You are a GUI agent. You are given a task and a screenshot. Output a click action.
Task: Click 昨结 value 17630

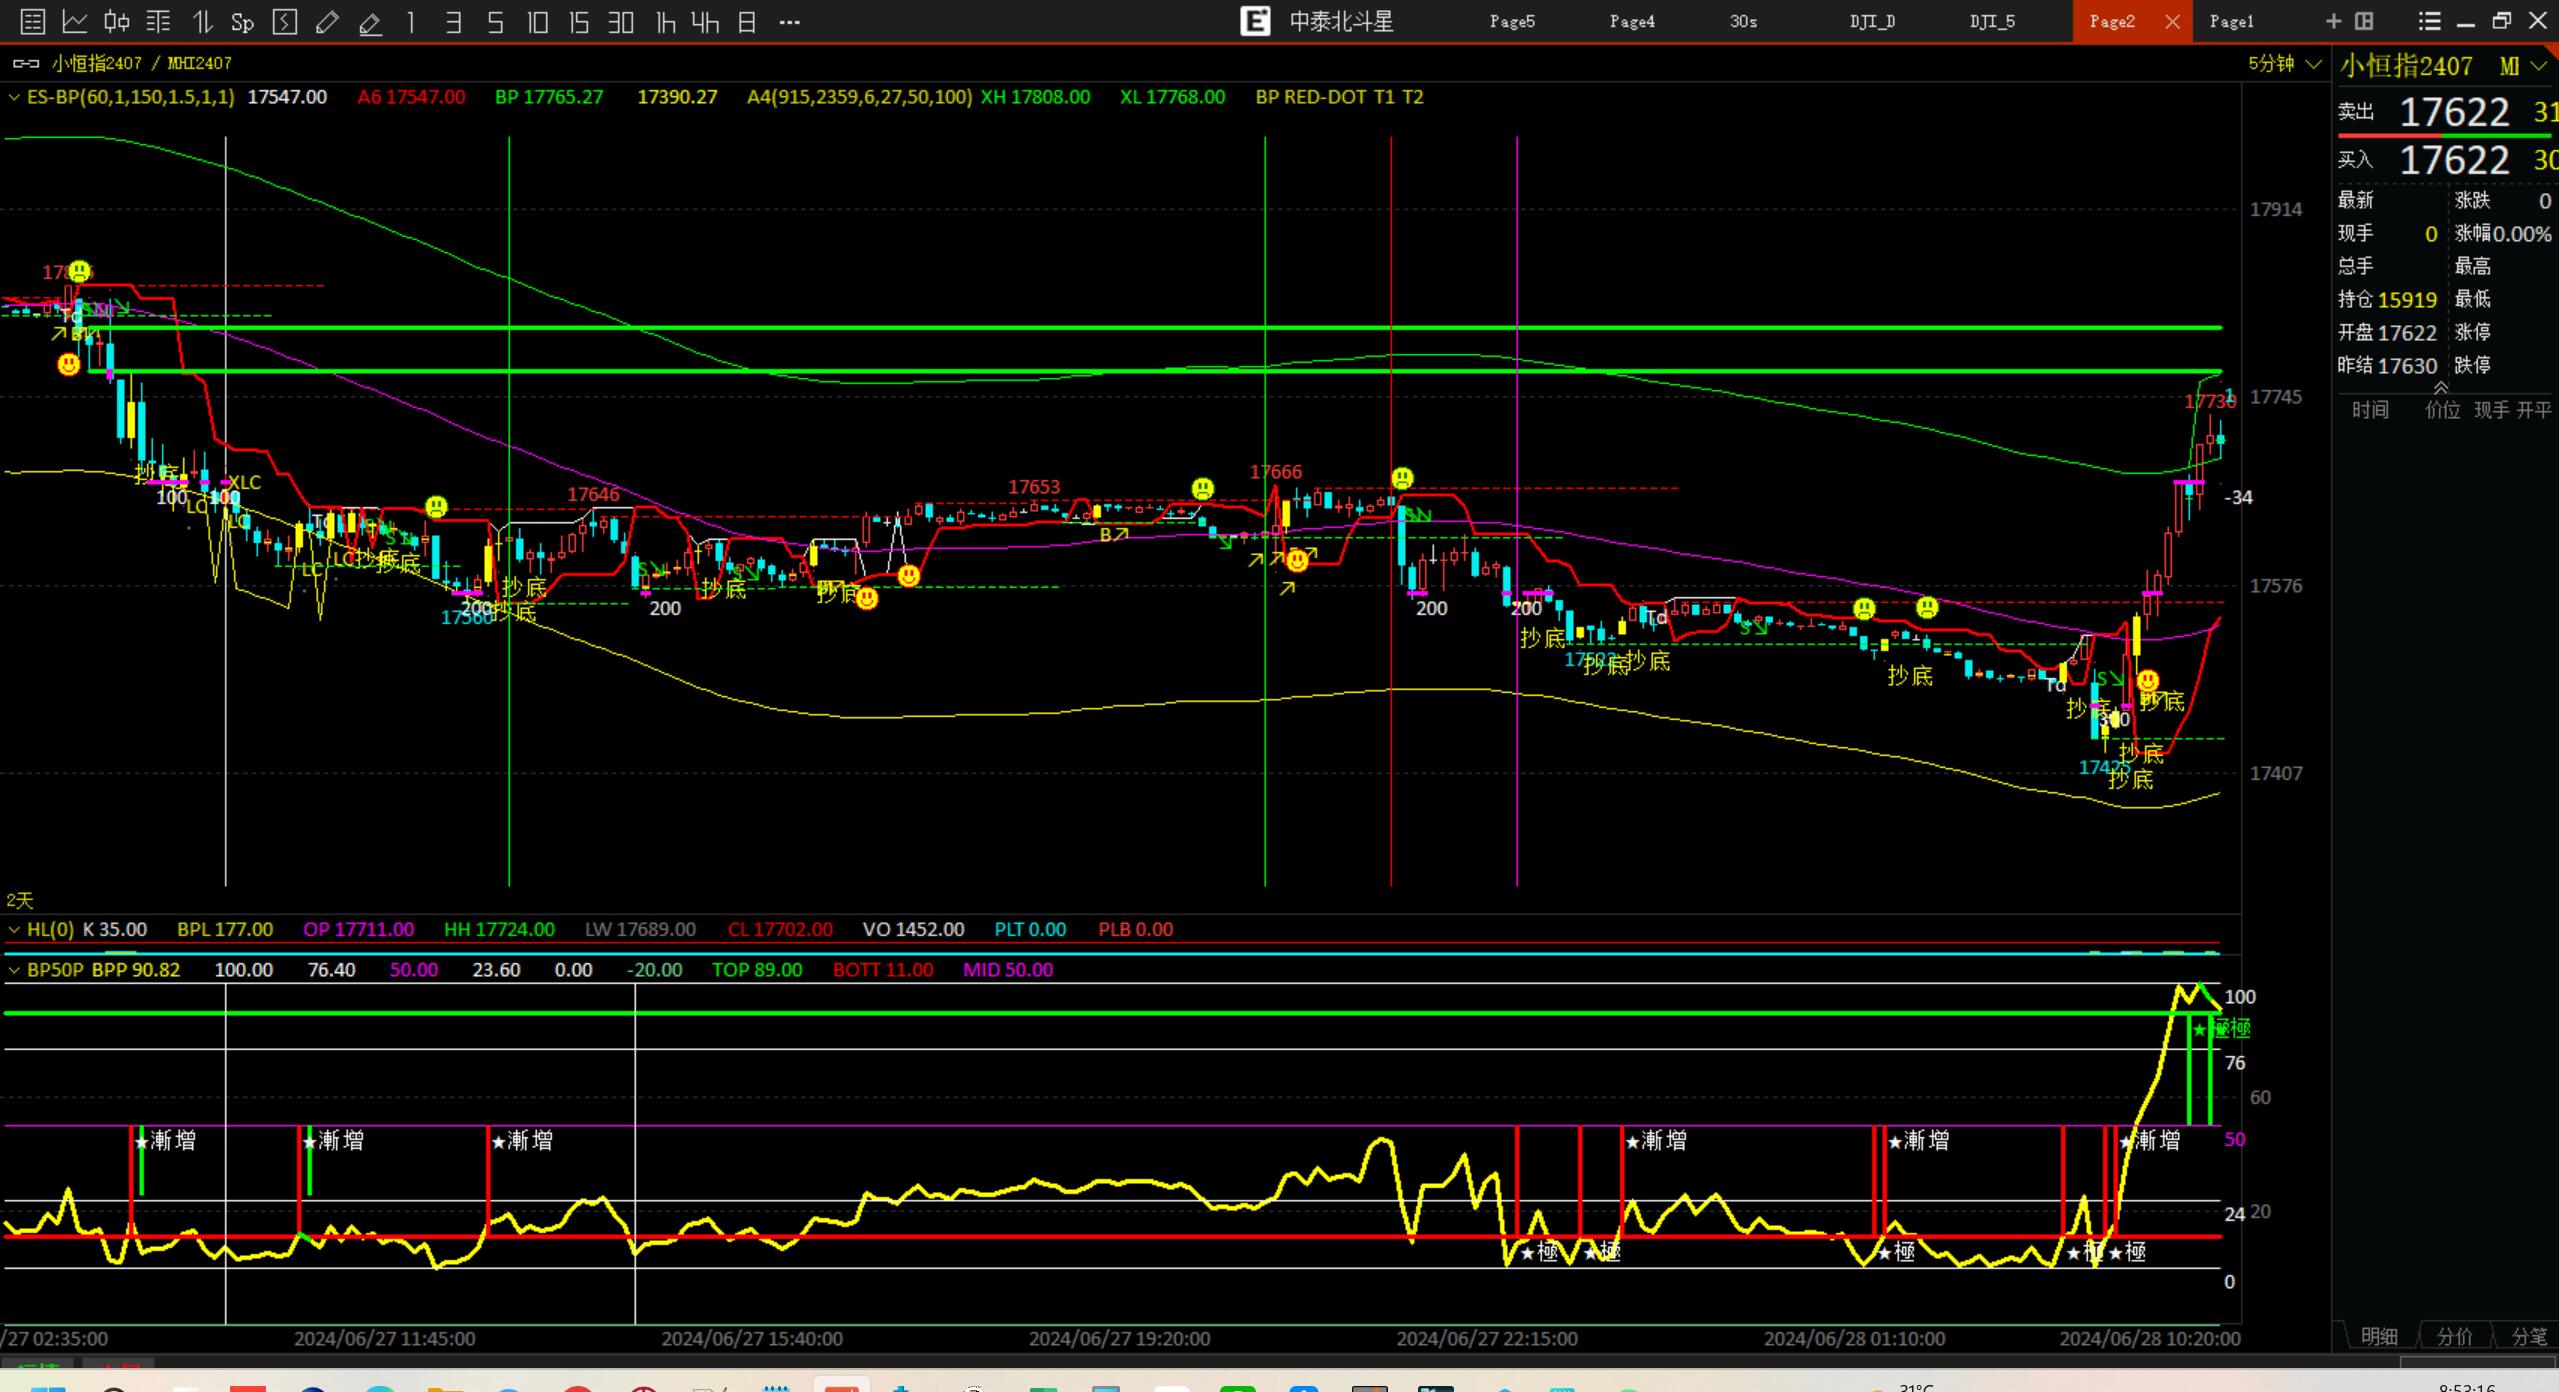click(2407, 366)
